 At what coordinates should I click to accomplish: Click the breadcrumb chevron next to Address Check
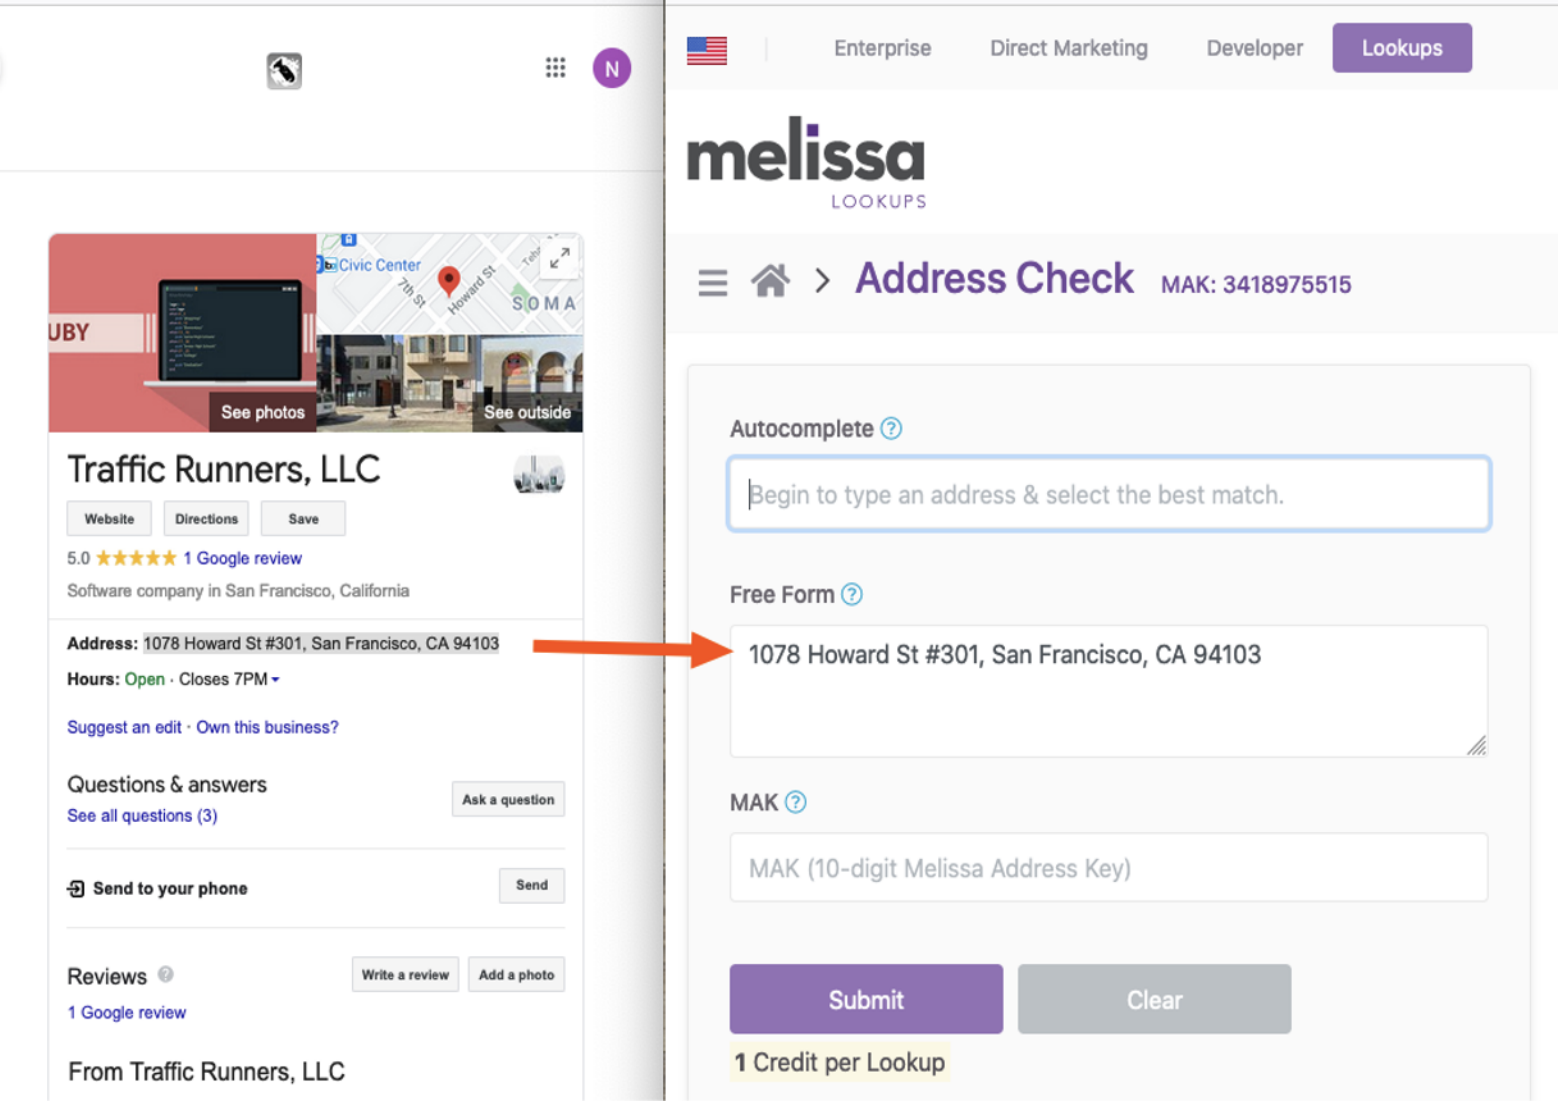(x=823, y=283)
